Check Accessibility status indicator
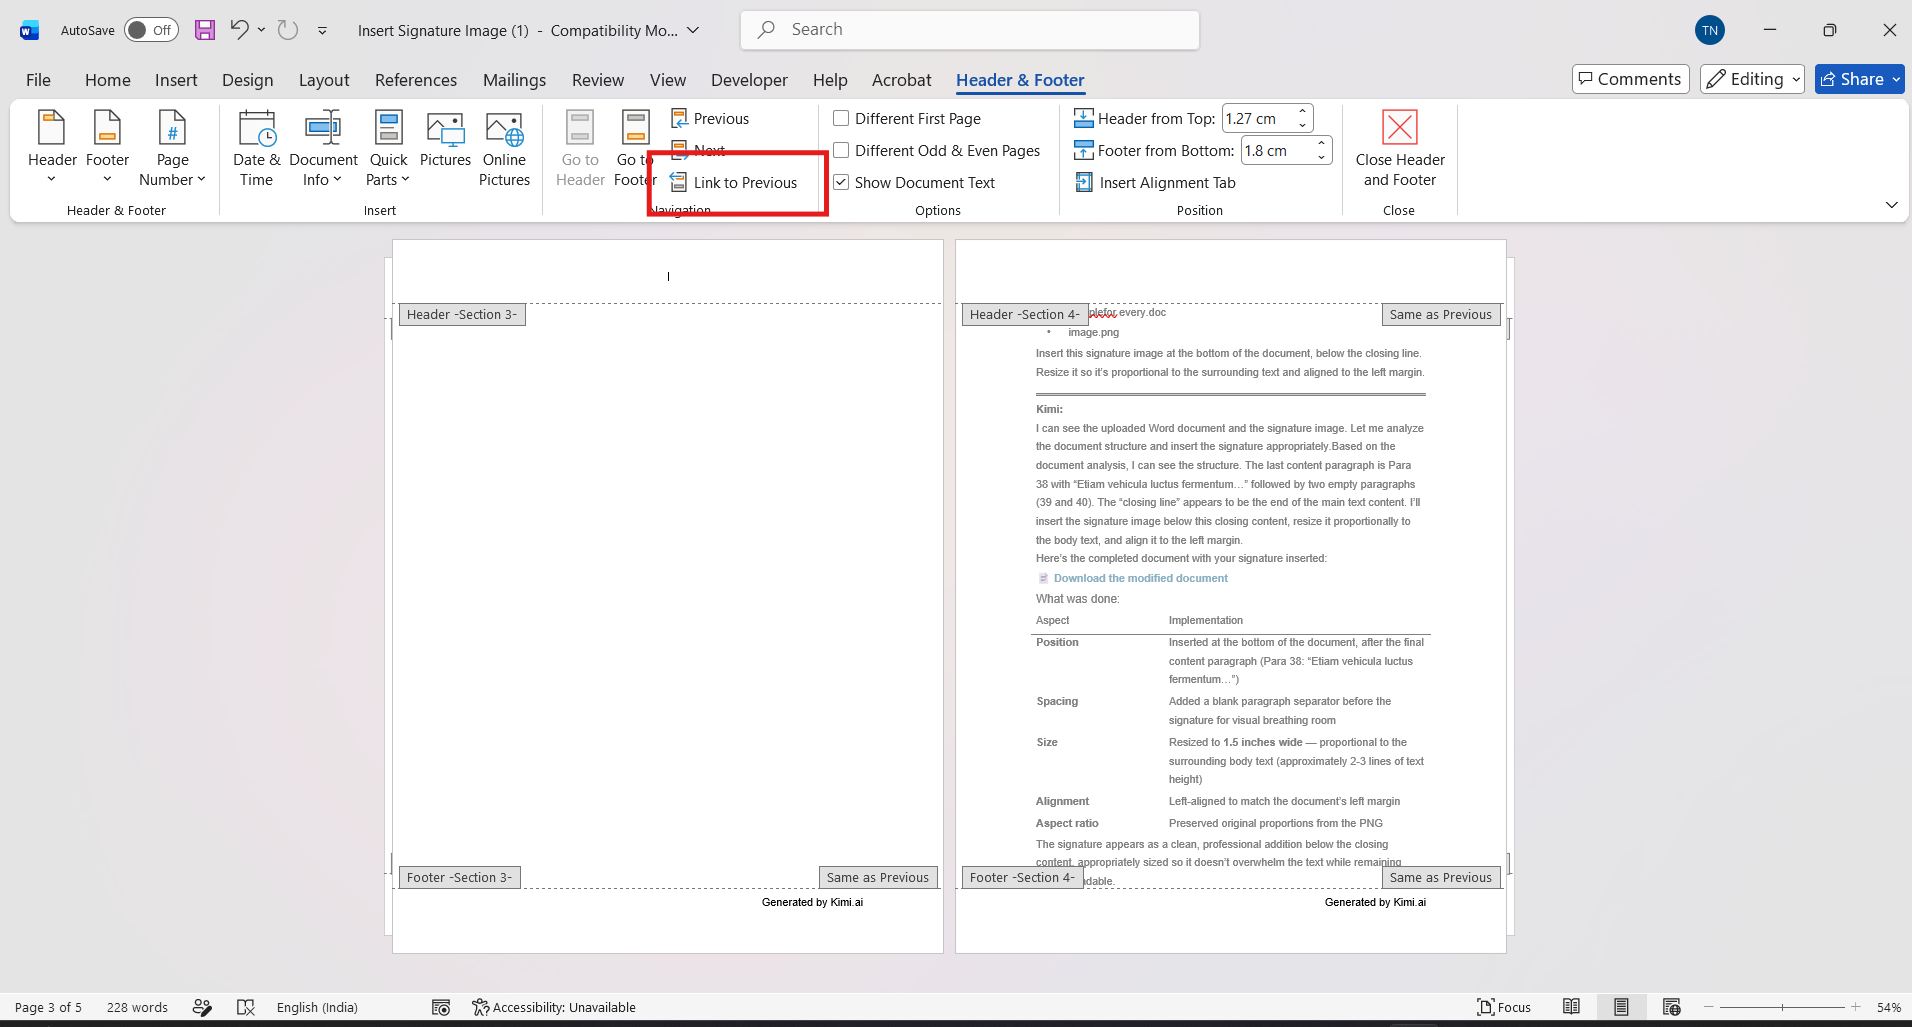The width and height of the screenshot is (1912, 1027). point(554,1007)
